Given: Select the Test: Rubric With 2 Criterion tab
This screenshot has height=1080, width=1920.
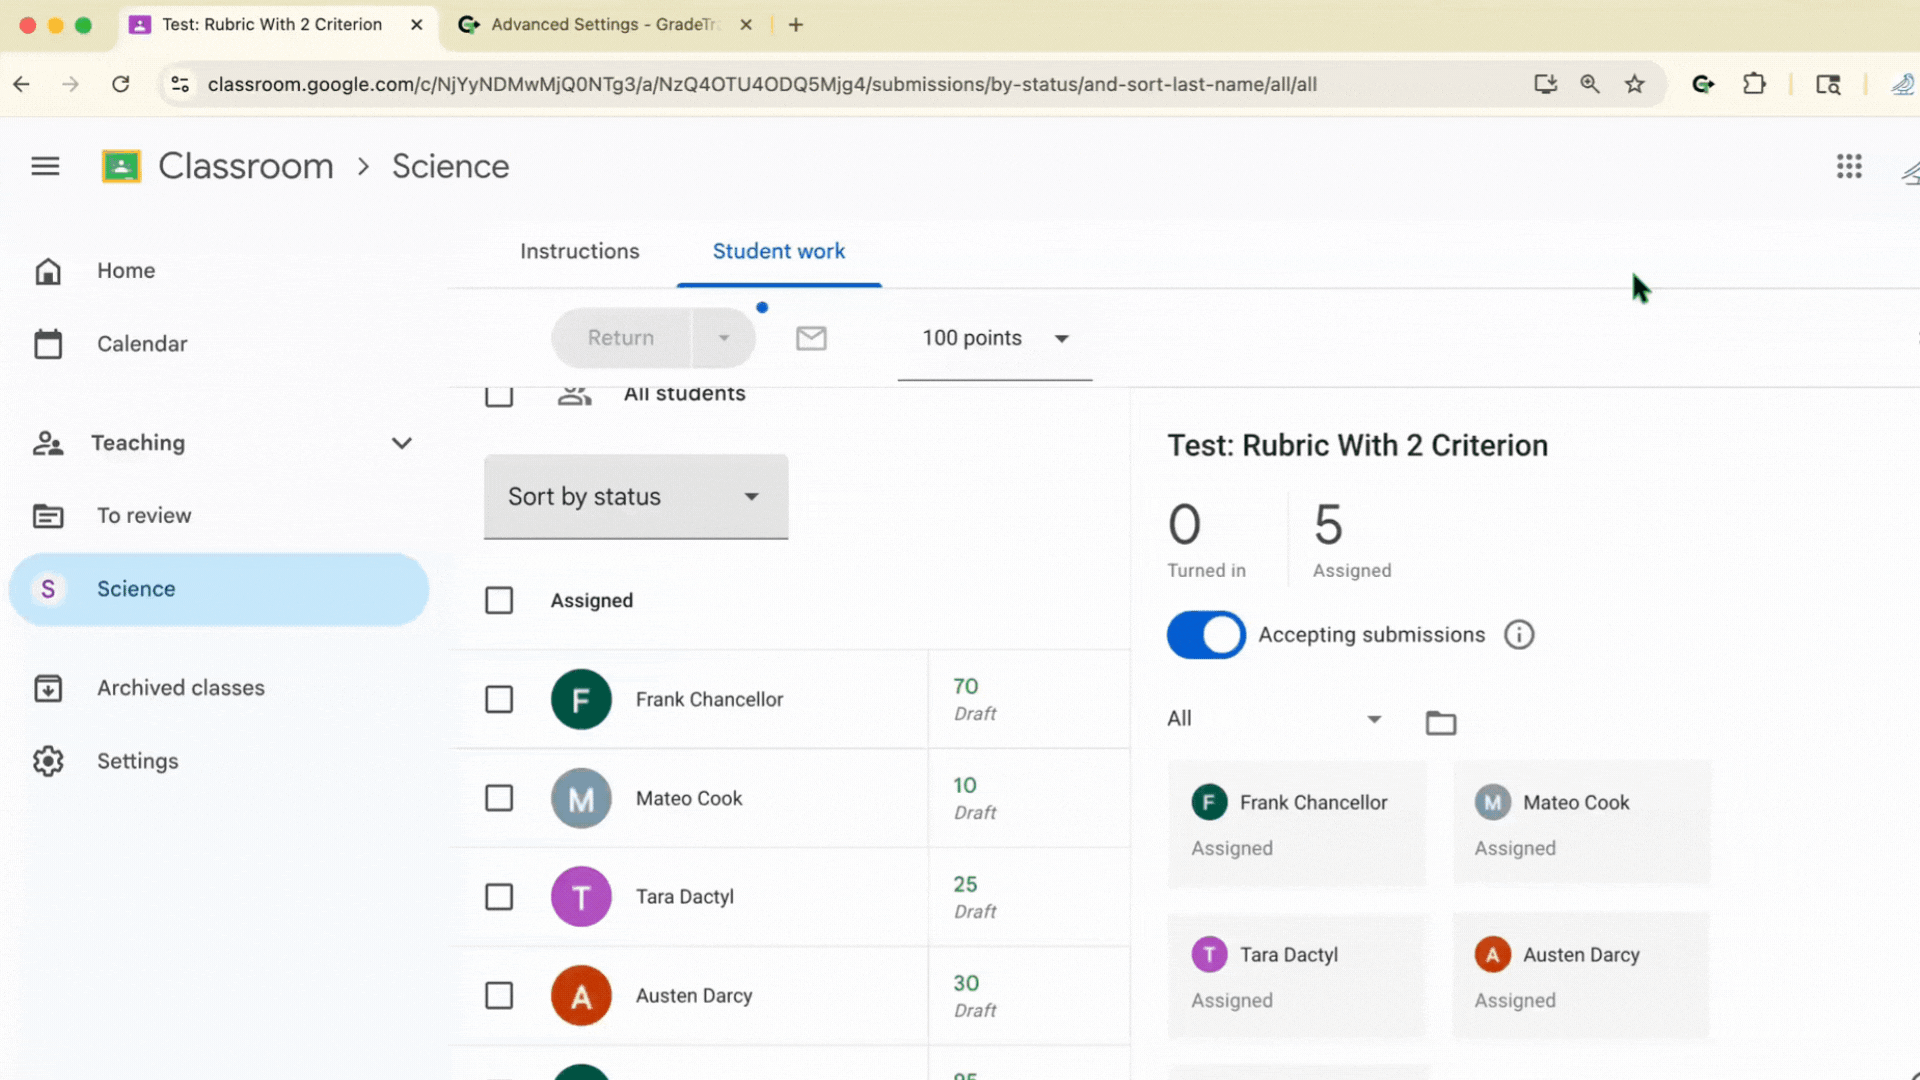Looking at the screenshot, I should (x=277, y=25).
